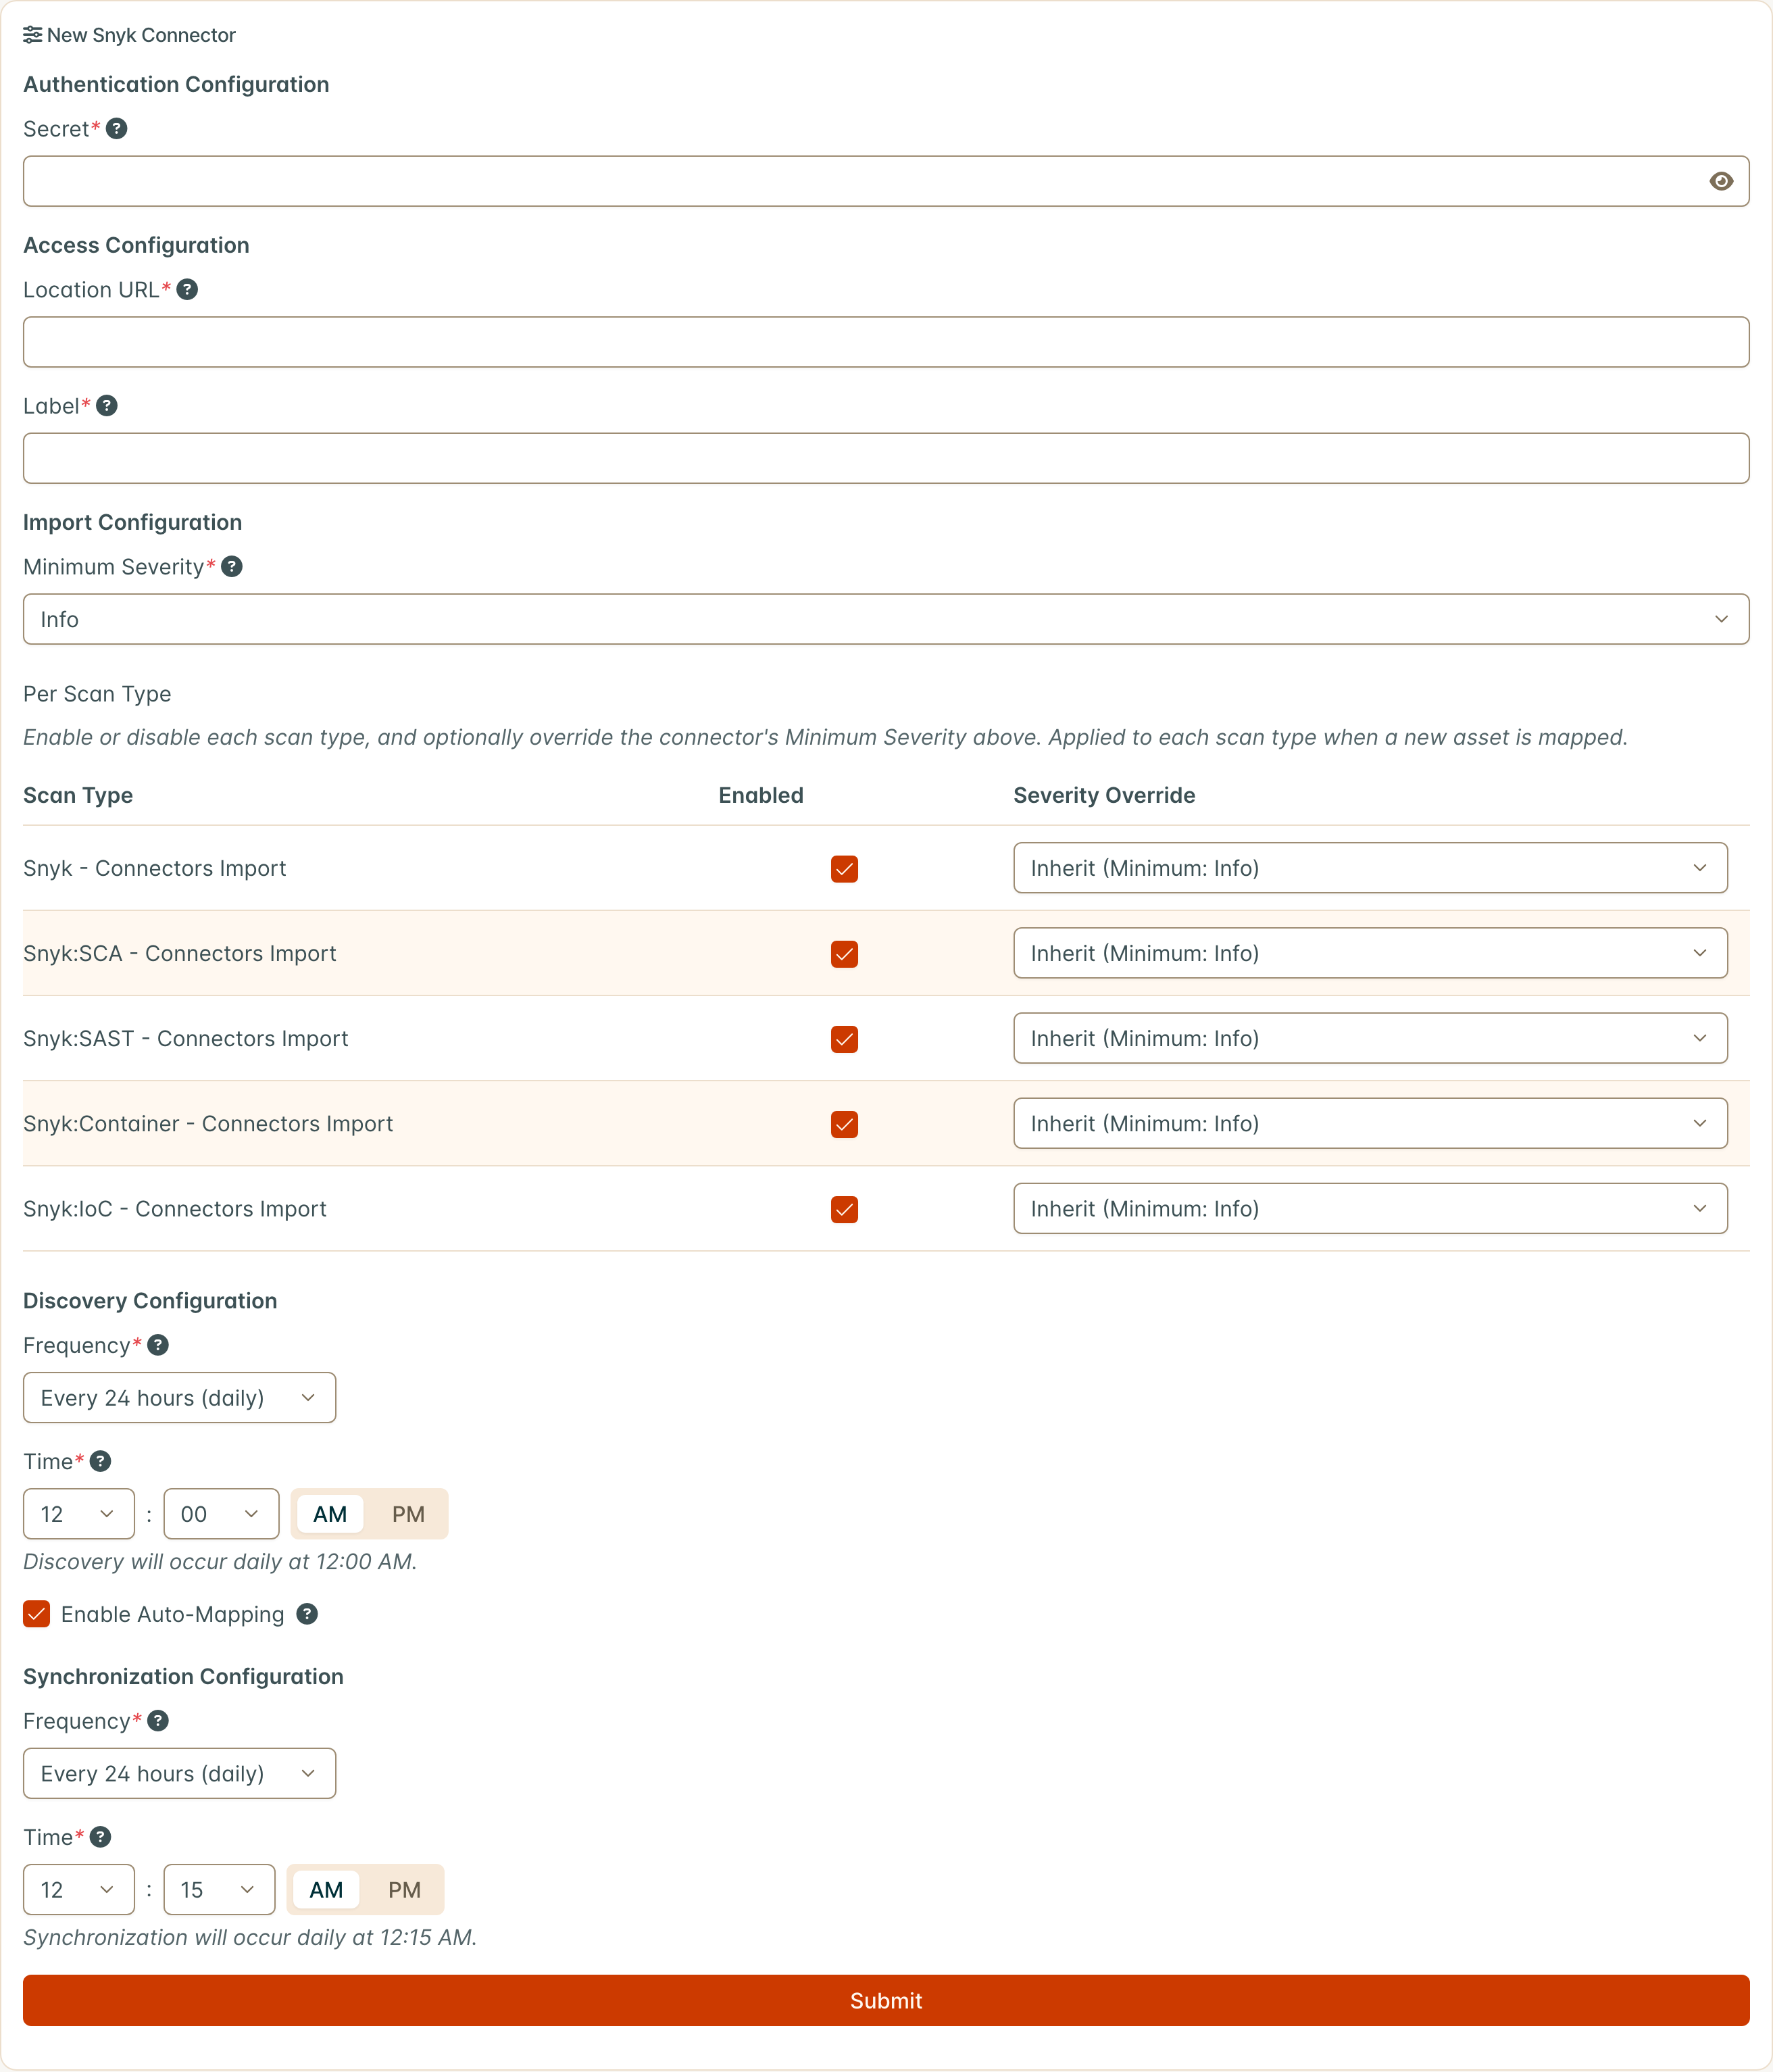
Task: Select AM for Discovery time
Action: click(330, 1514)
